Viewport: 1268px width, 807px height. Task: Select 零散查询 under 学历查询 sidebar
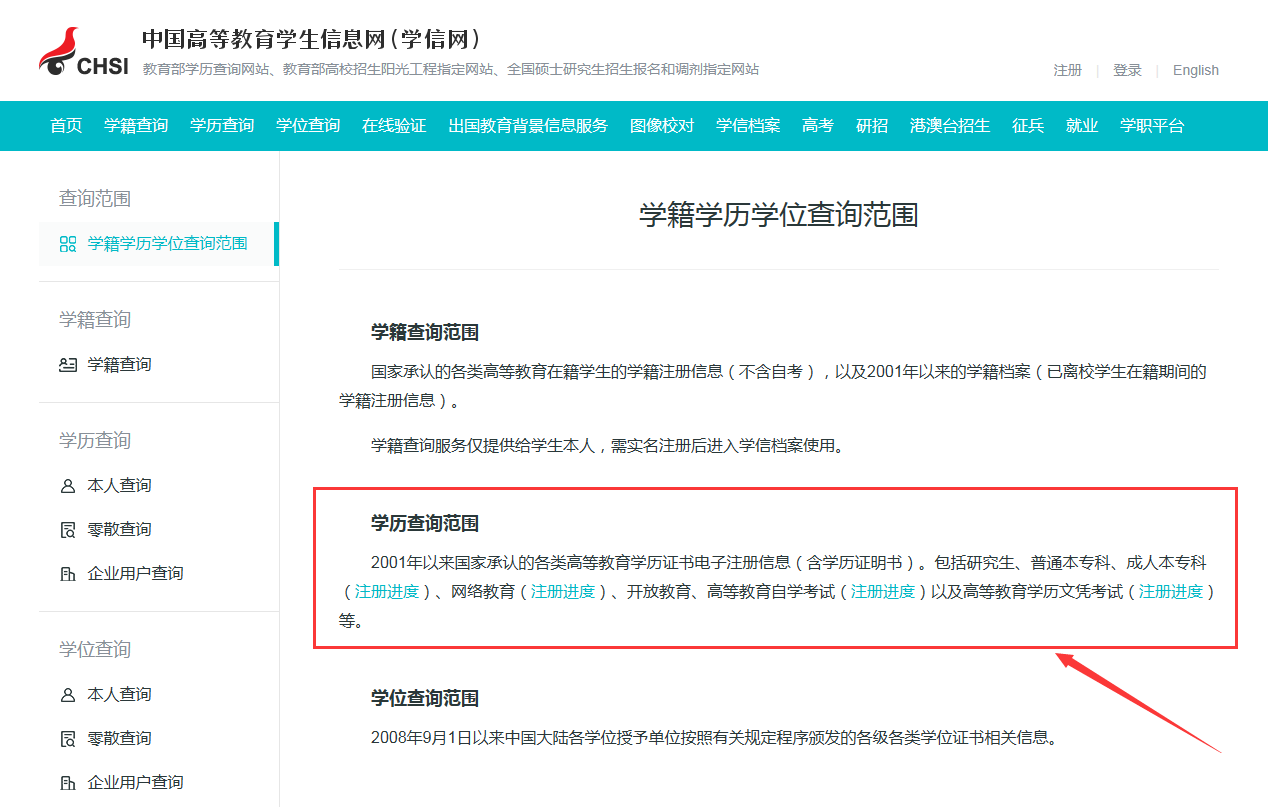point(120,530)
